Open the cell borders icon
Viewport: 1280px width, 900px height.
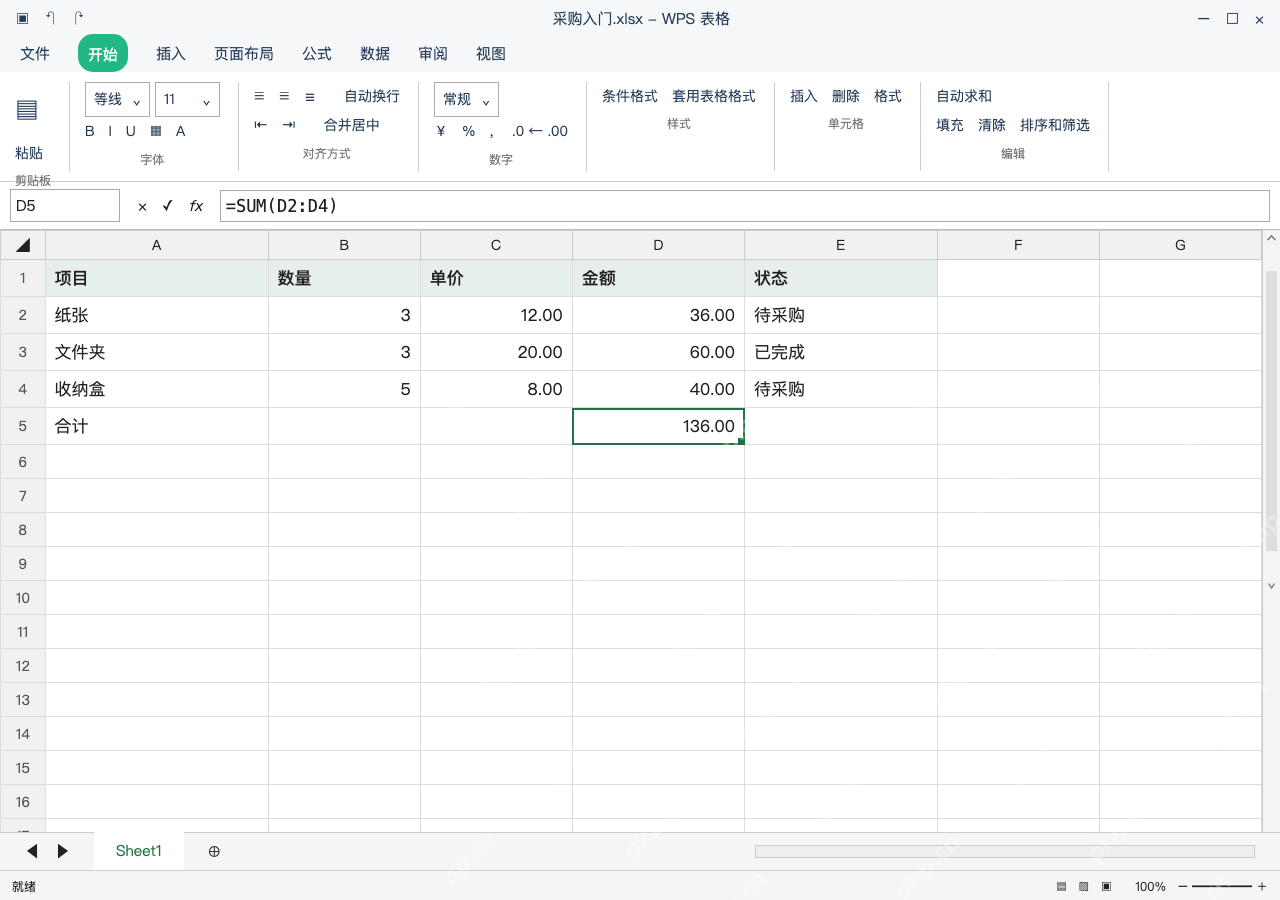click(x=156, y=131)
